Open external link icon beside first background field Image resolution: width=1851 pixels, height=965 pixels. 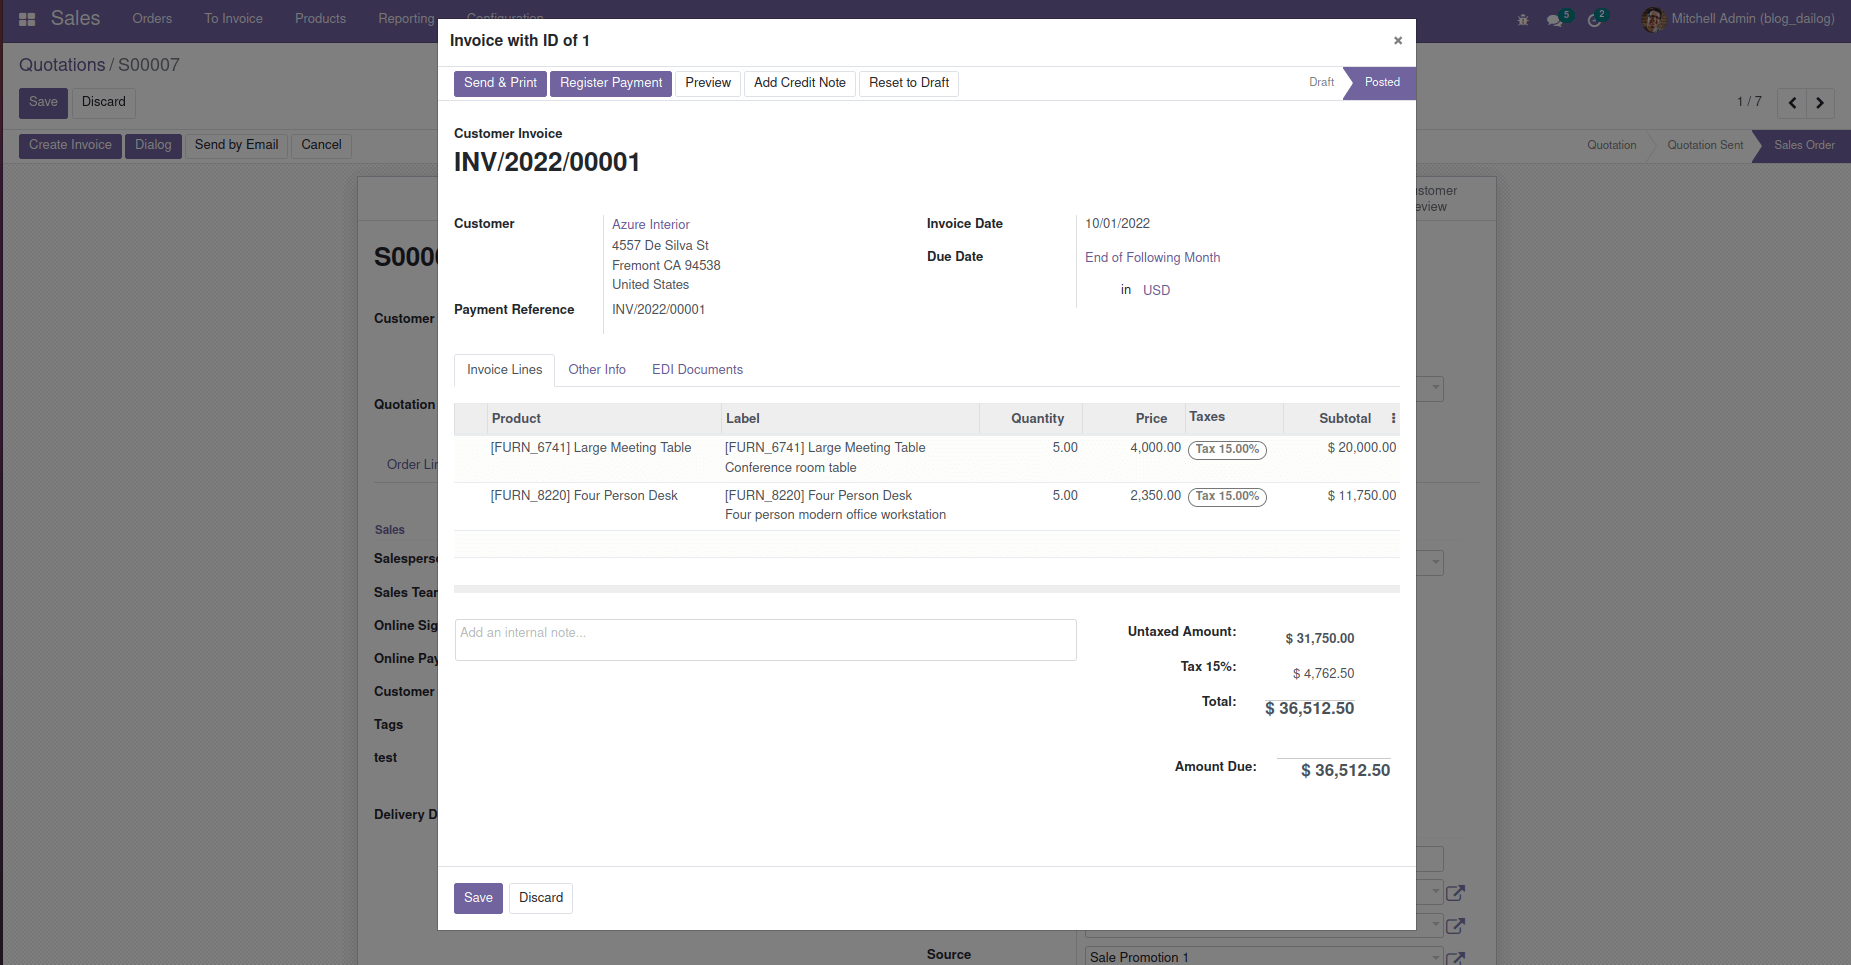pos(1456,892)
